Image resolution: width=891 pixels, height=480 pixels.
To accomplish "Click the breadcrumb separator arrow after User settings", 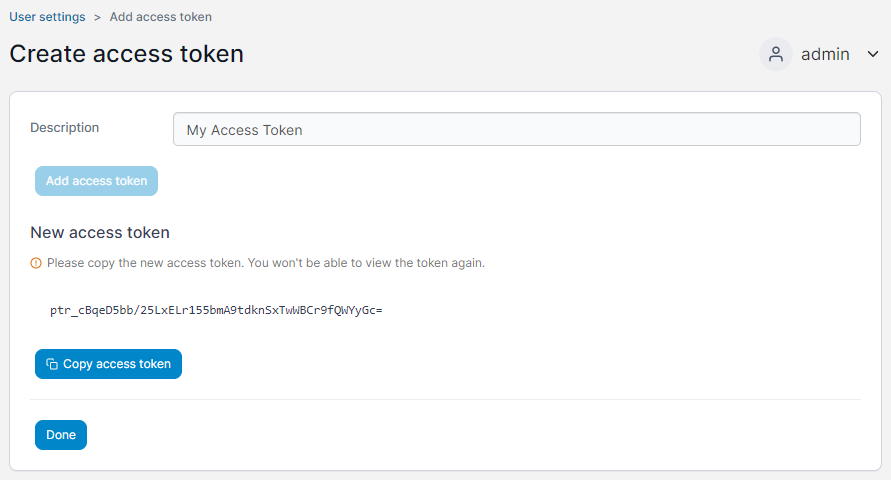I will point(97,17).
